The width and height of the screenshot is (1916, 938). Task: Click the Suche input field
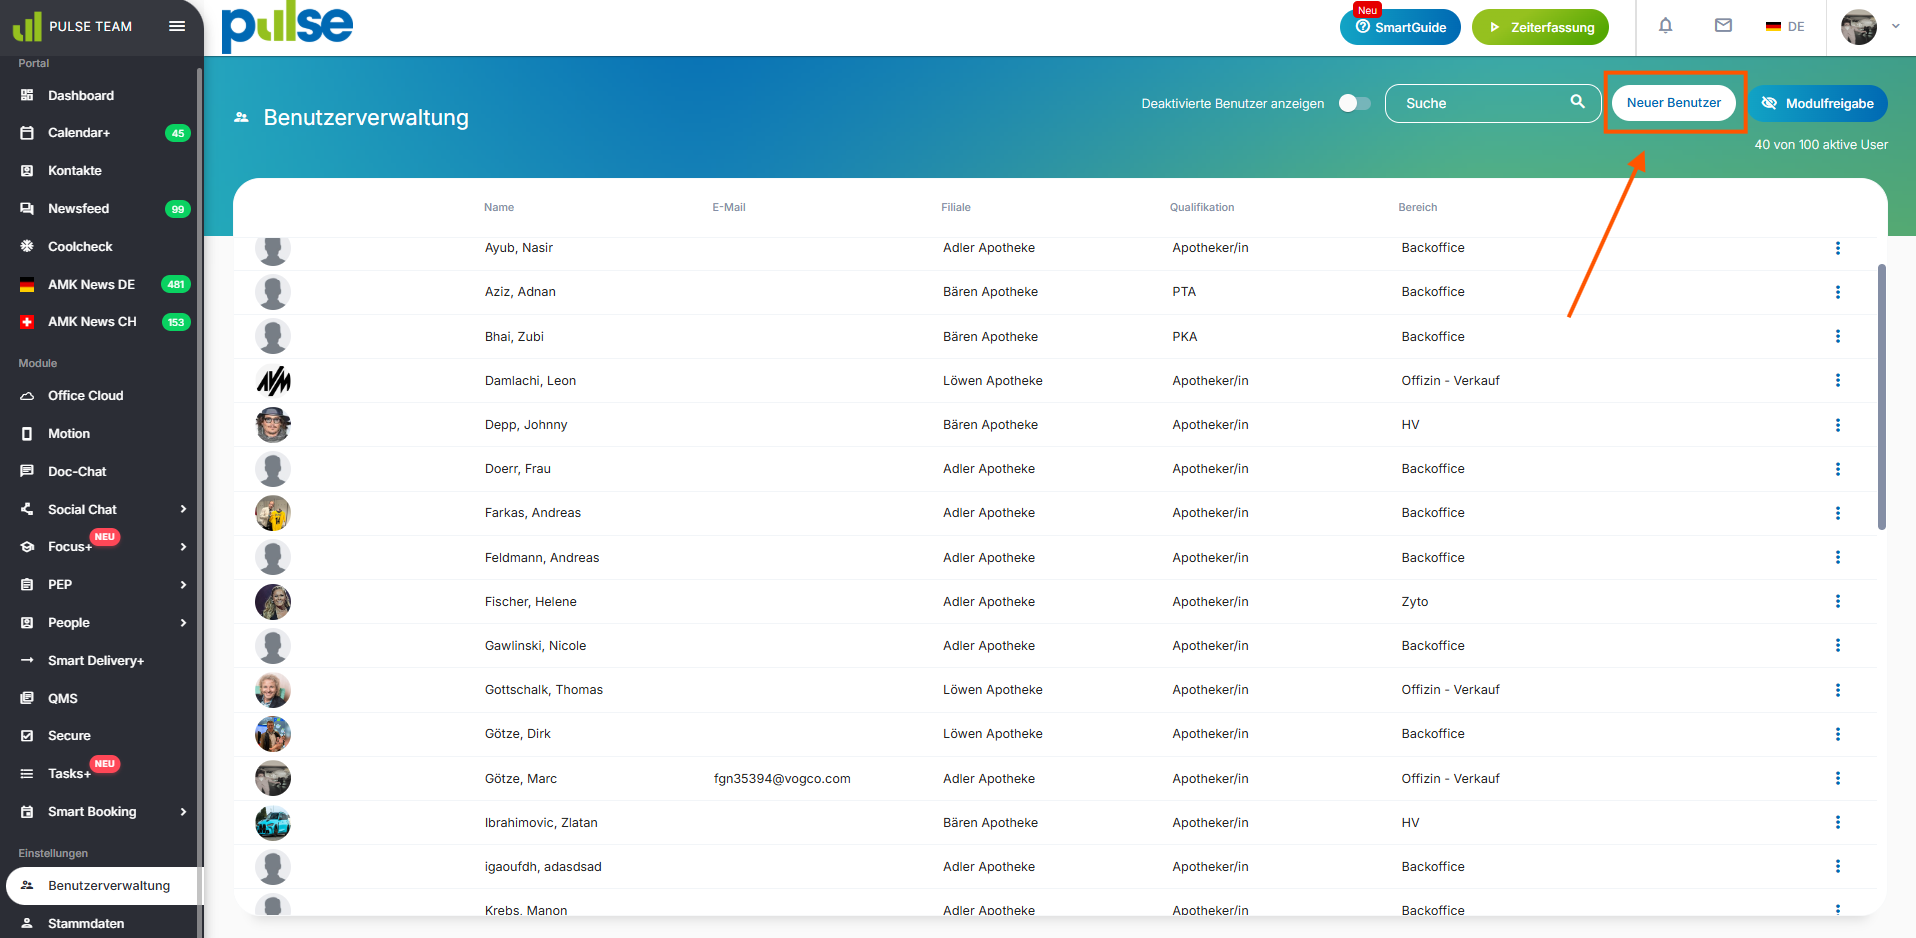click(1492, 103)
